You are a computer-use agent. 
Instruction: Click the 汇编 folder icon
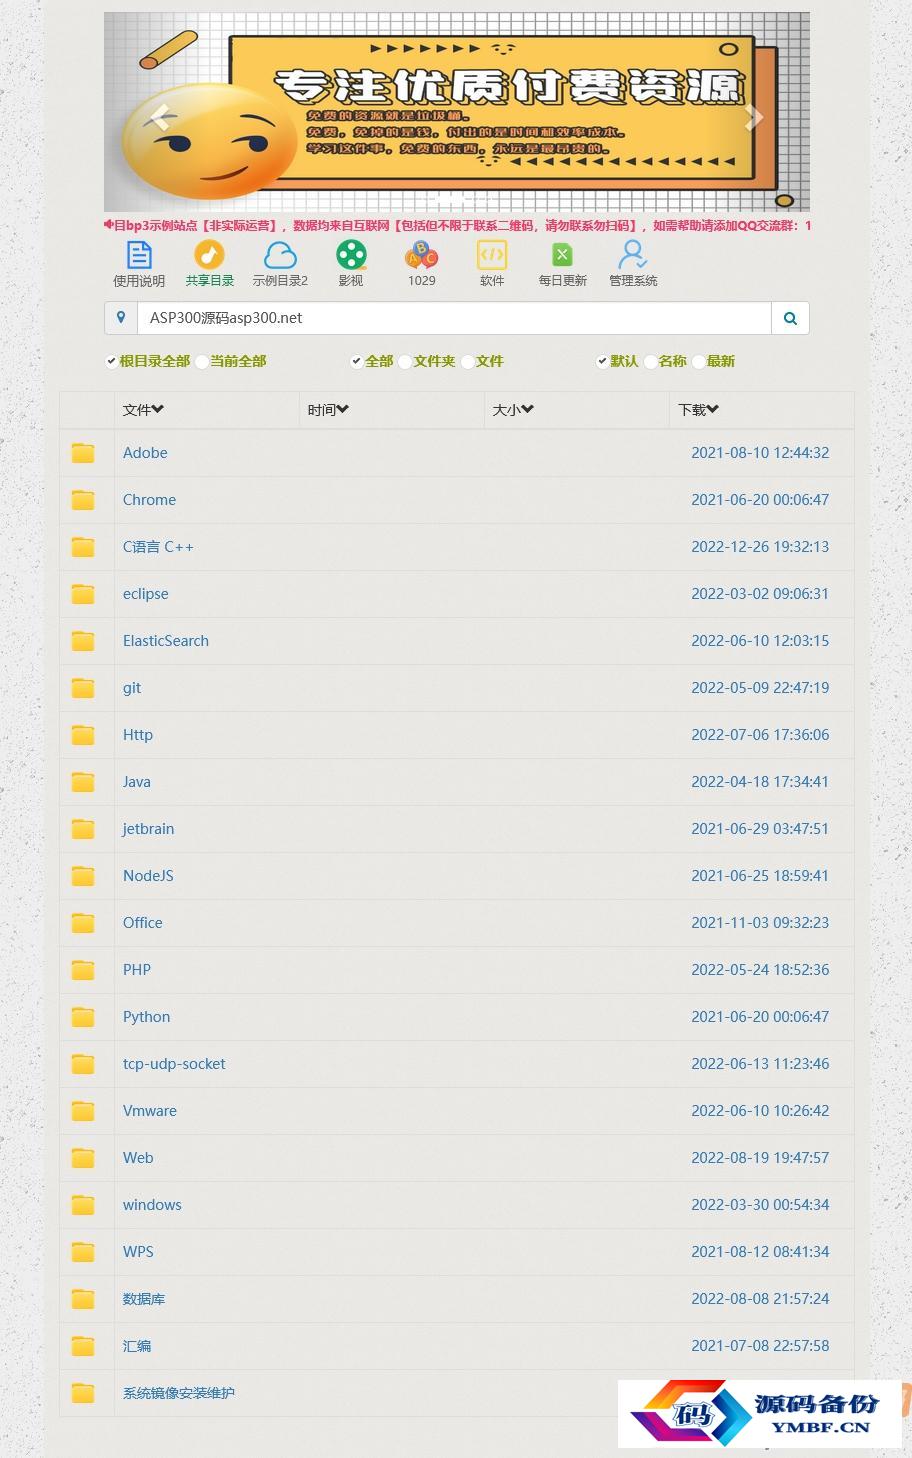click(83, 1346)
